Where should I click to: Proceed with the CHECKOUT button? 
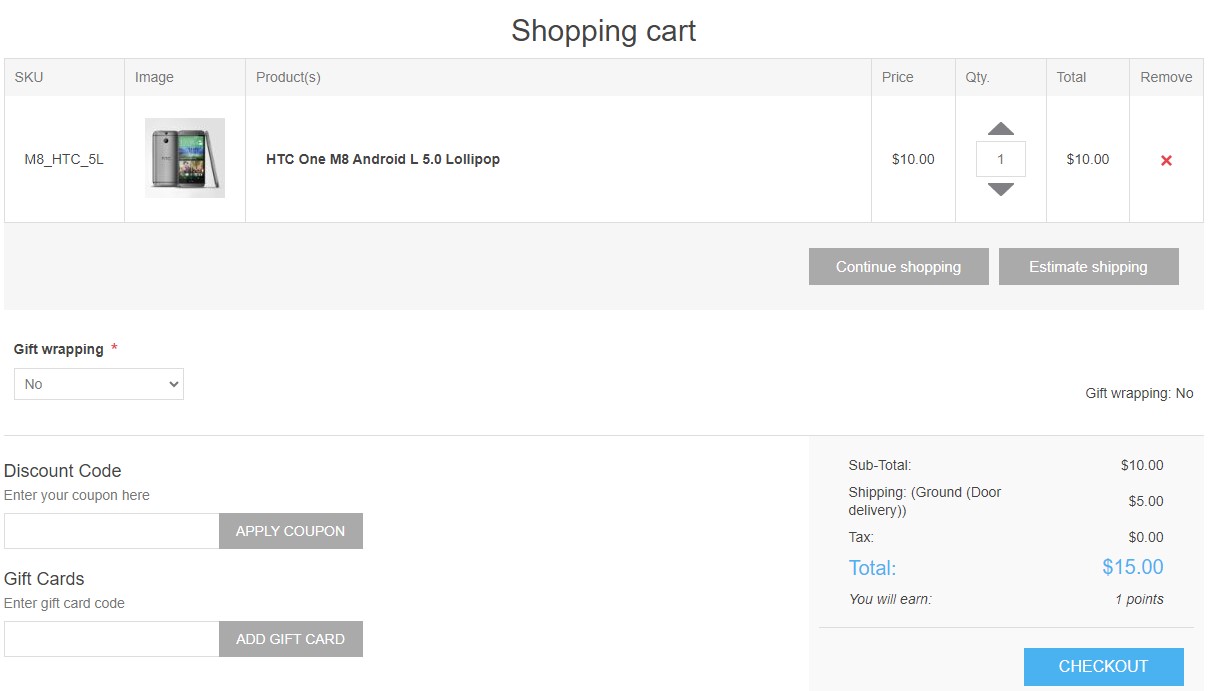click(1103, 667)
